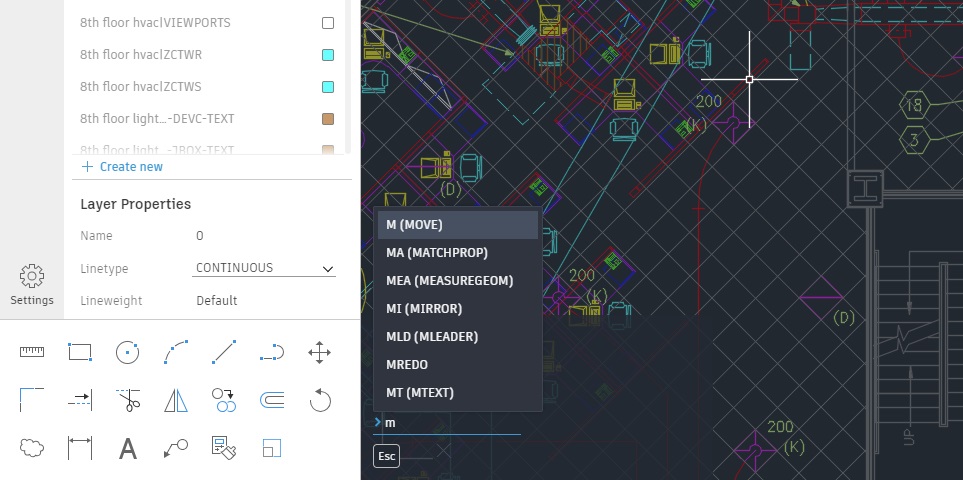Select the Polyline drawing tool
The image size is (963, 480).
click(x=271, y=352)
